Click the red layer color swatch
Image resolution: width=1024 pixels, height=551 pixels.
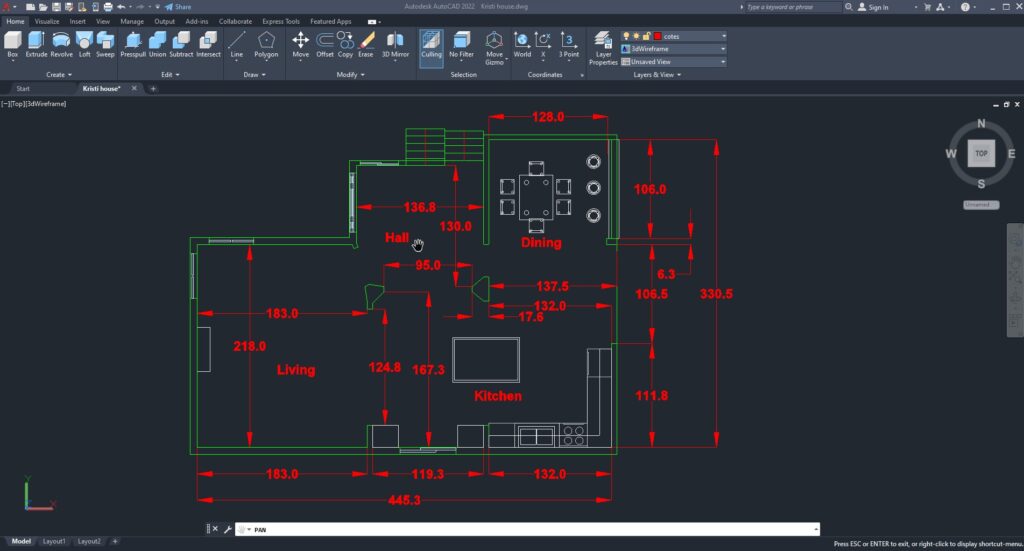tap(657, 36)
